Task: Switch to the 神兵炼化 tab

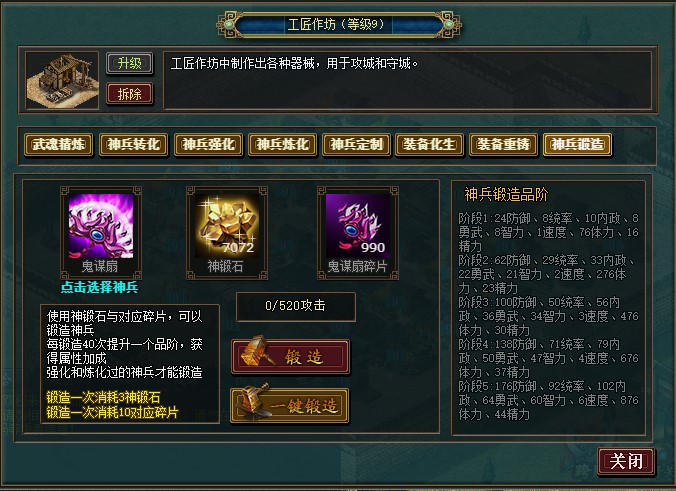Action: [x=283, y=144]
